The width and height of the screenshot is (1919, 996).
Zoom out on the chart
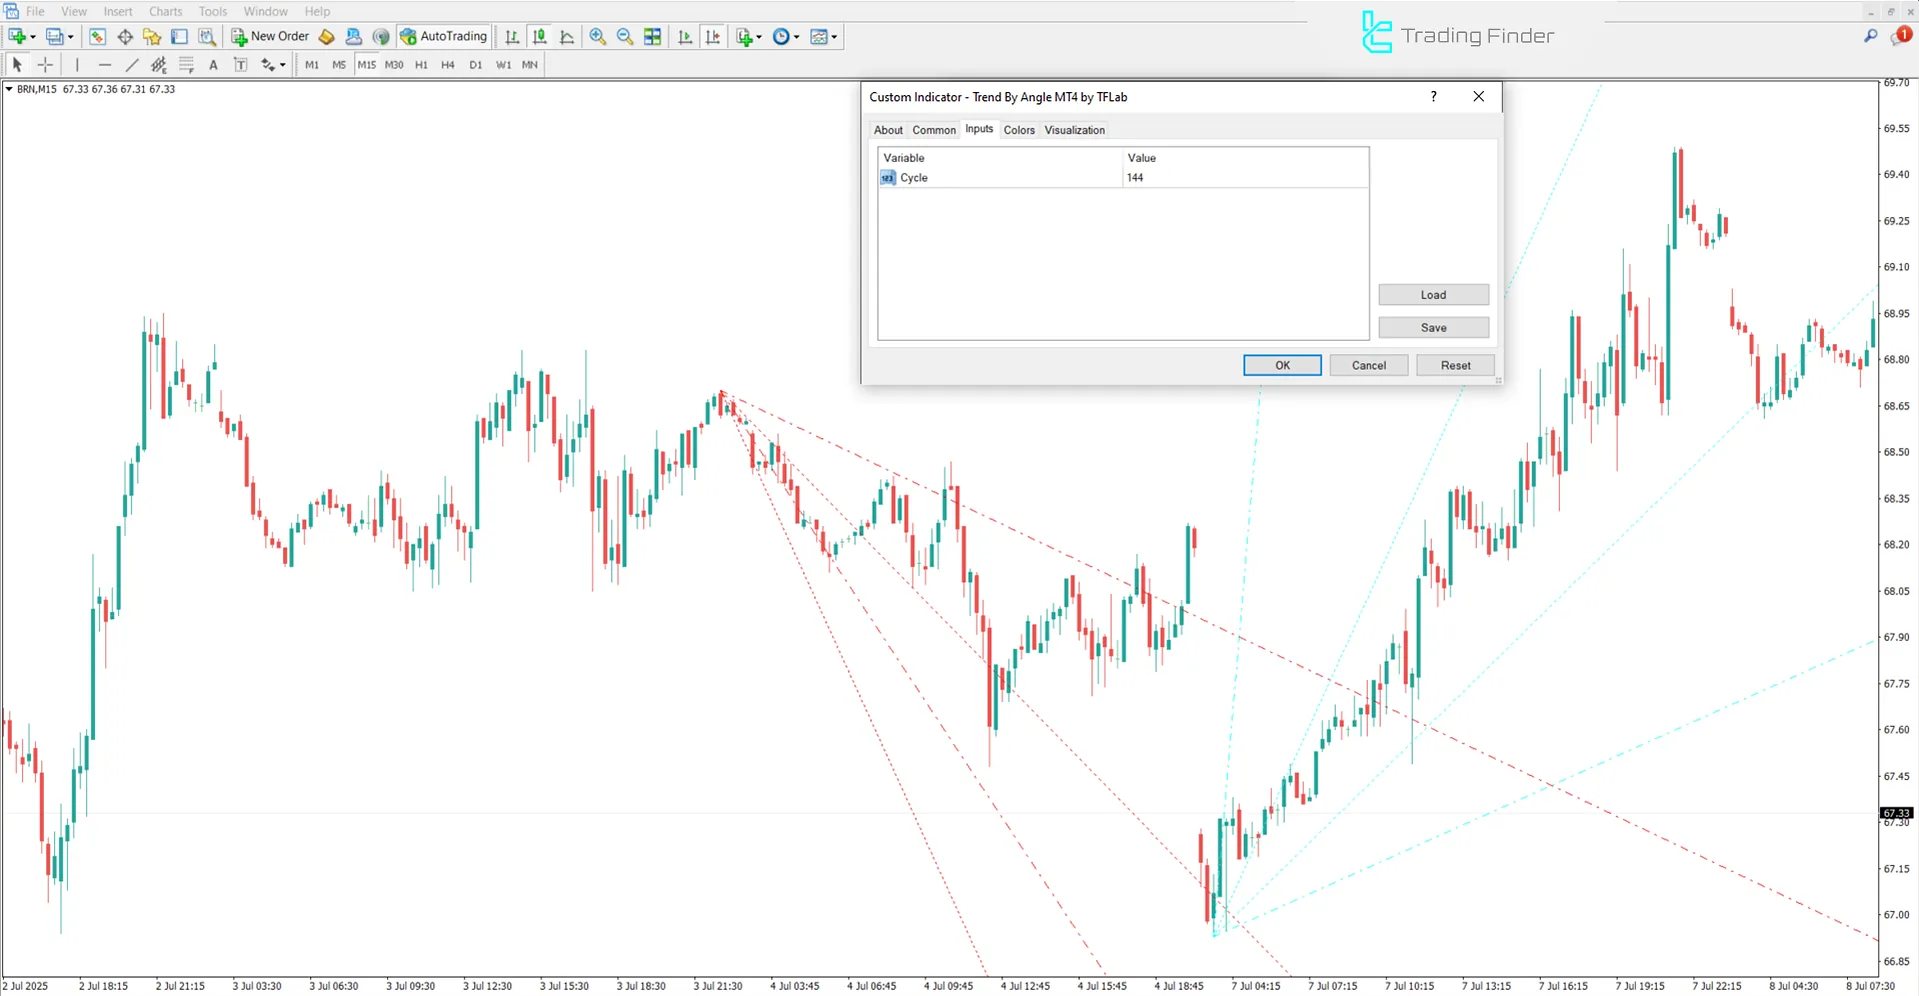[x=625, y=37]
